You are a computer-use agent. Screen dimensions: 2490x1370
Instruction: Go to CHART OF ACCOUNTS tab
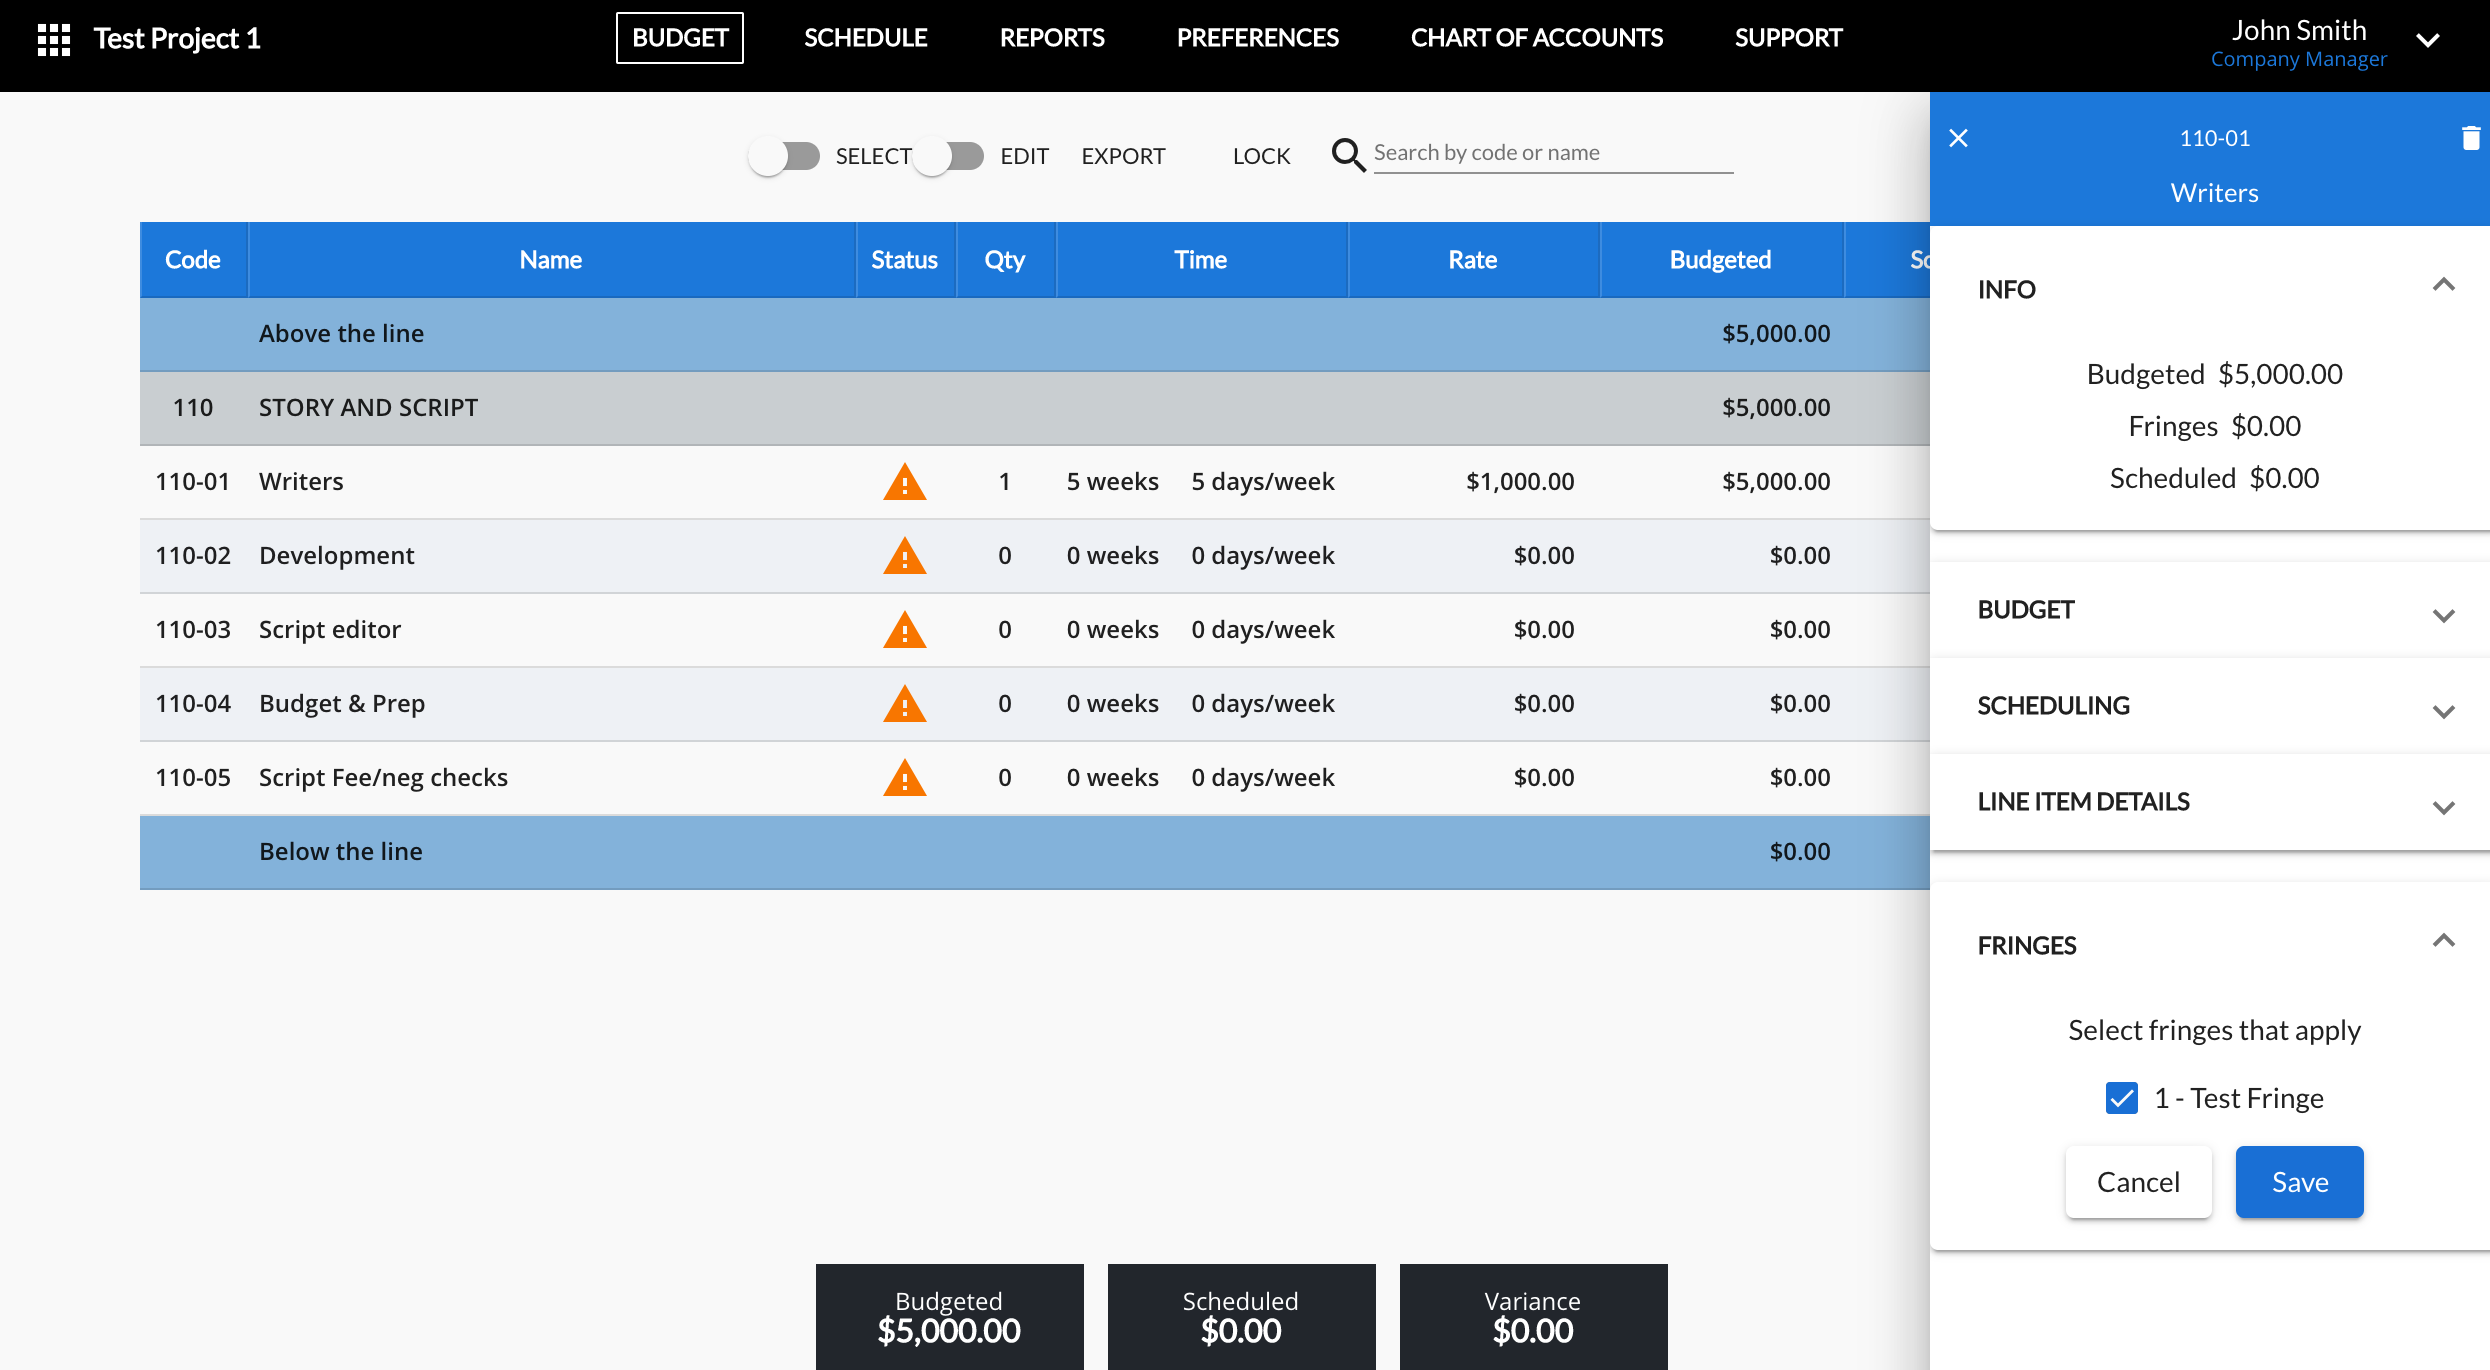tap(1536, 38)
